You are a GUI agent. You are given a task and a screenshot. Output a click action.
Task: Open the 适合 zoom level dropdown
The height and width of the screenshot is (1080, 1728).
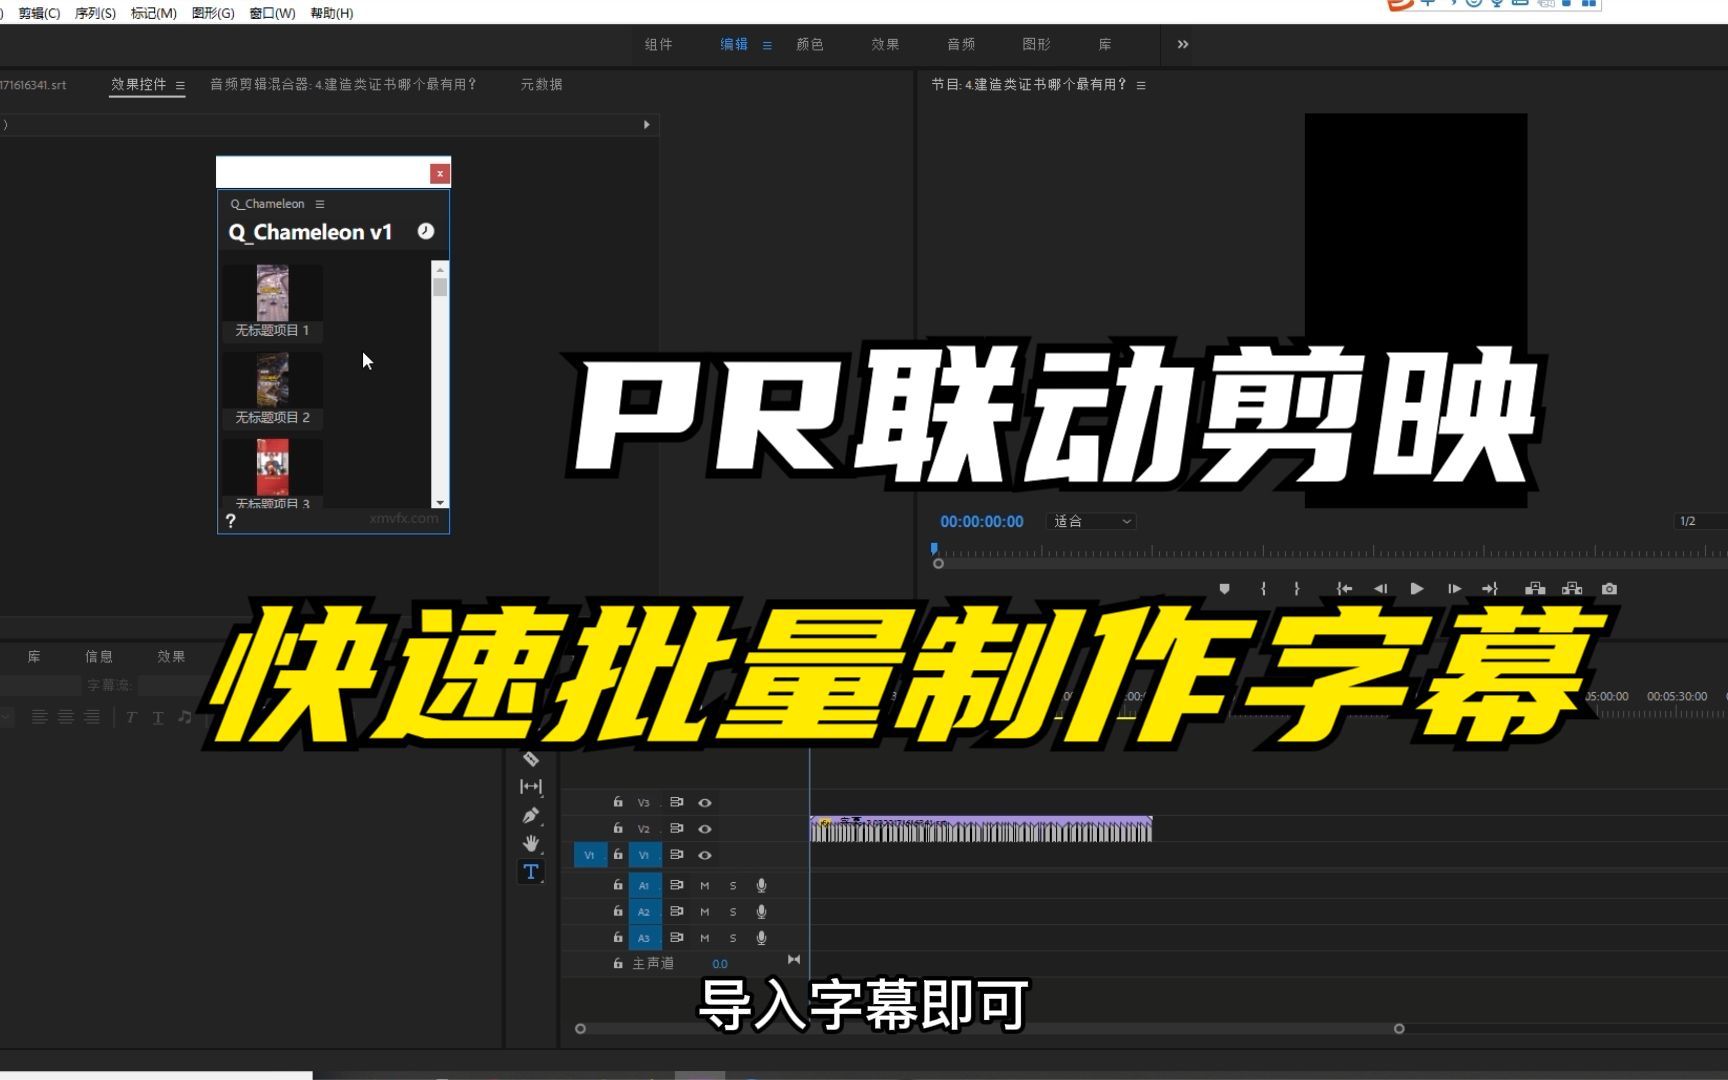click(1091, 521)
